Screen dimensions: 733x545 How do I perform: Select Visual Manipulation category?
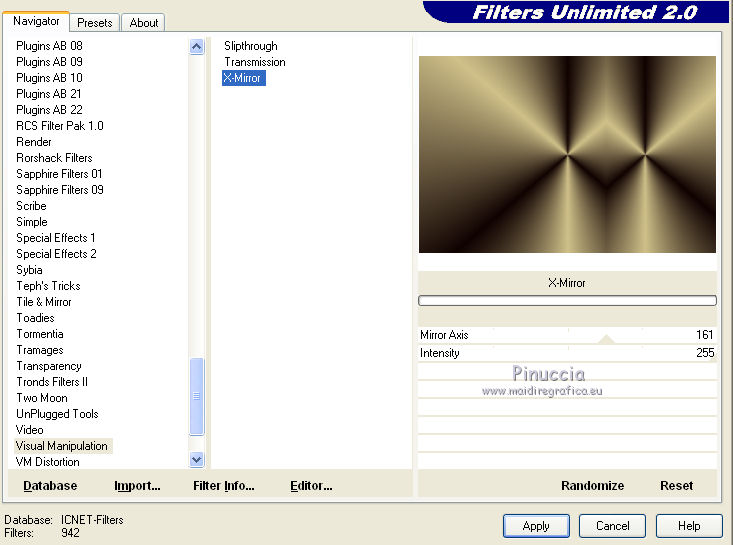(63, 446)
